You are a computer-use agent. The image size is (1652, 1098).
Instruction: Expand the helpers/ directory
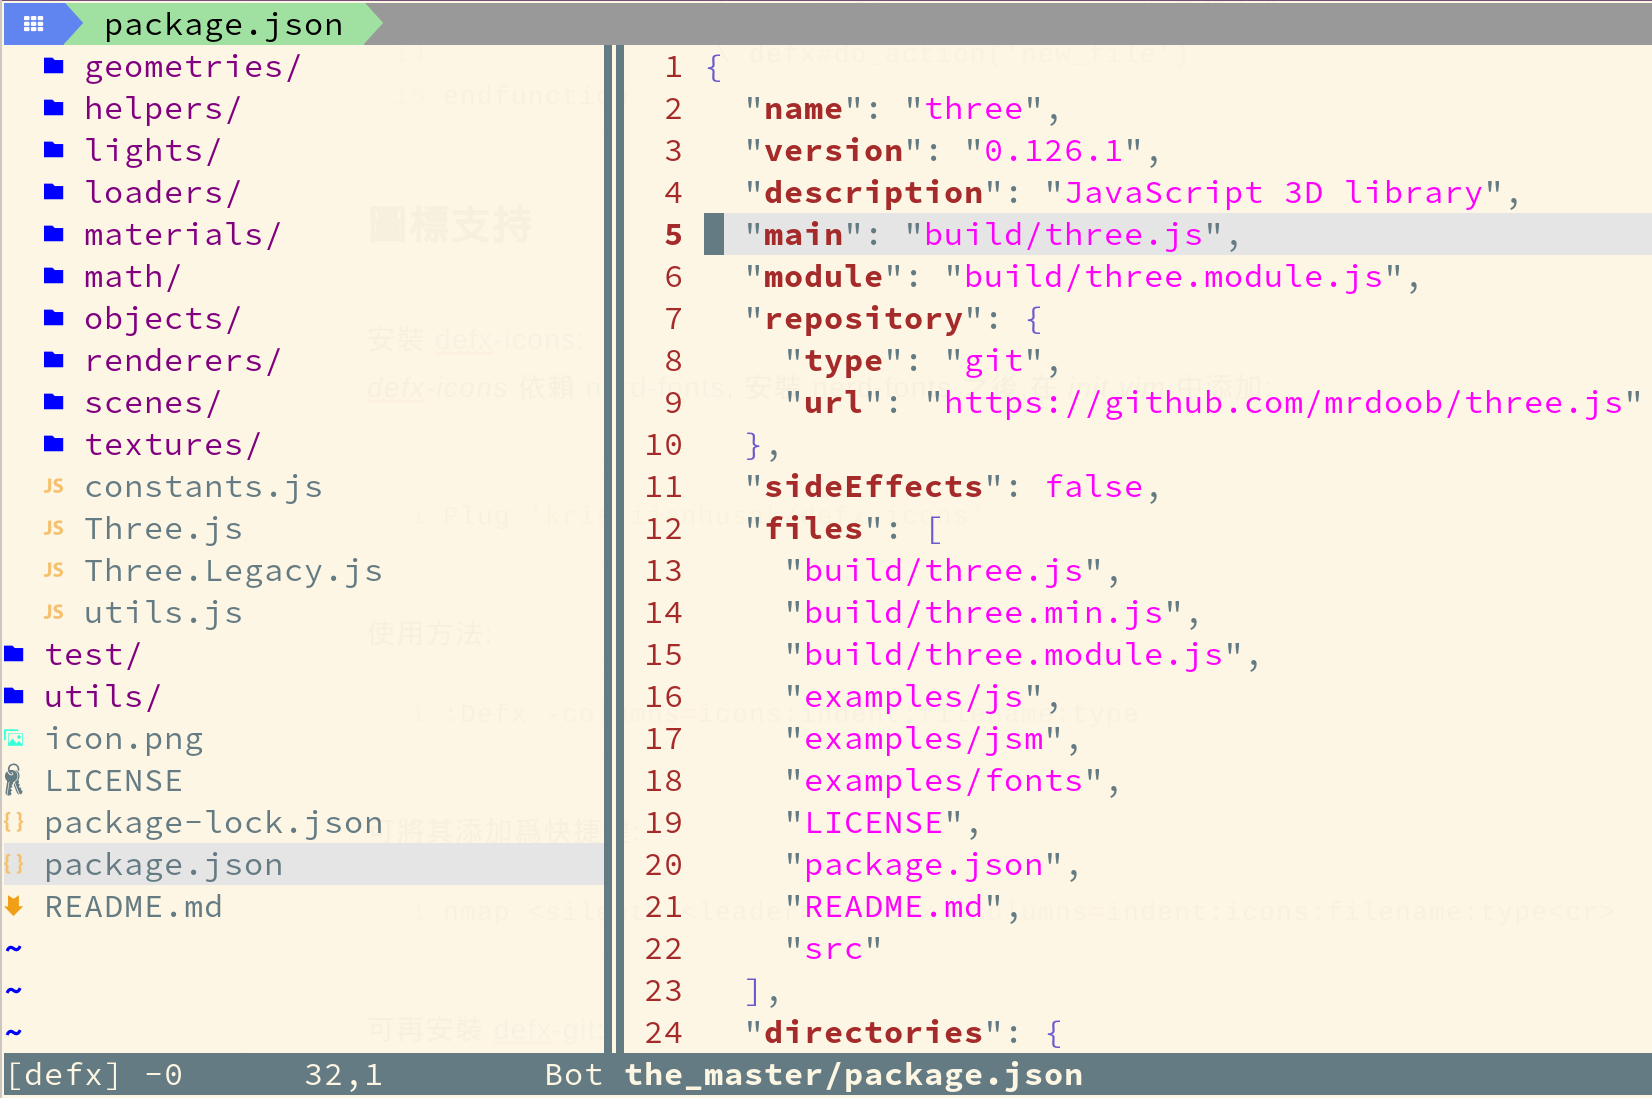click(162, 109)
